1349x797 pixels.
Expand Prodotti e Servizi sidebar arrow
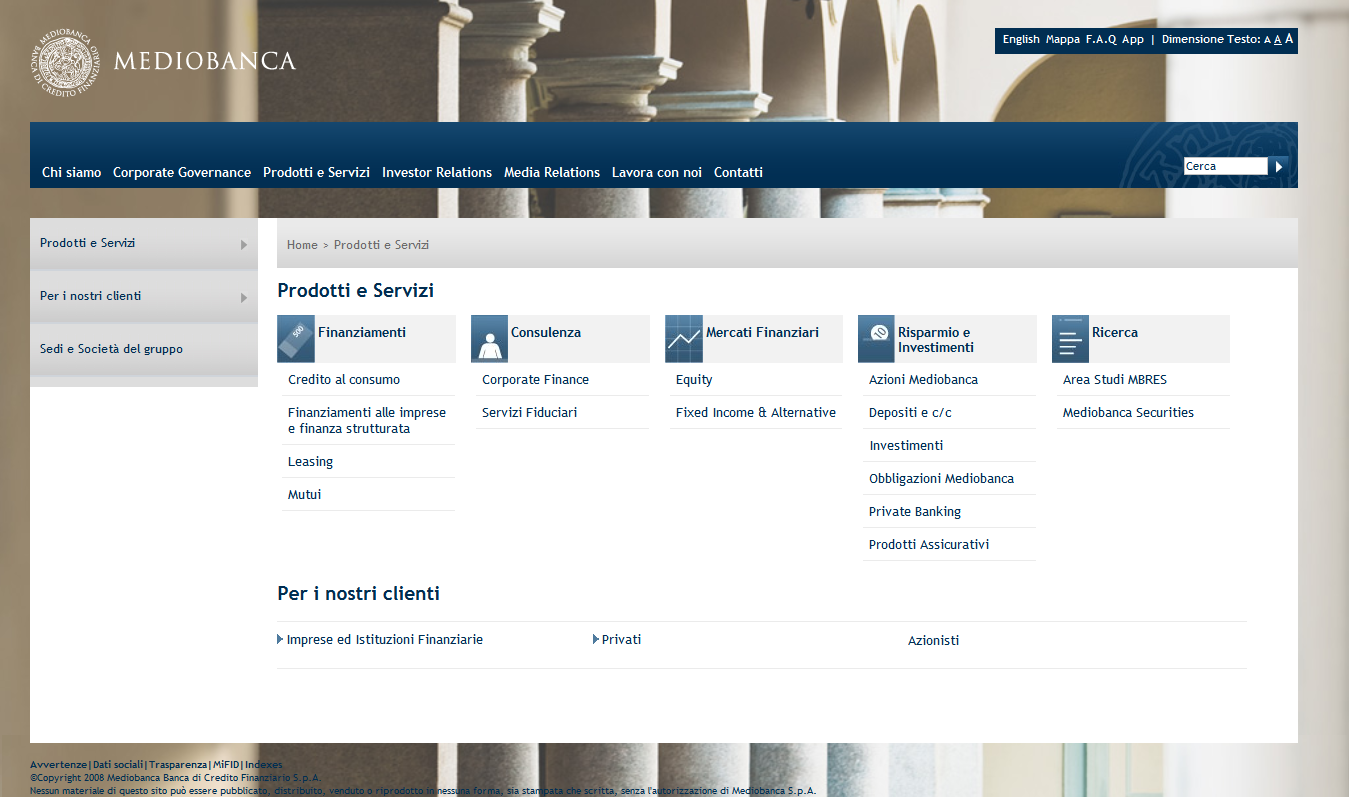click(x=244, y=244)
